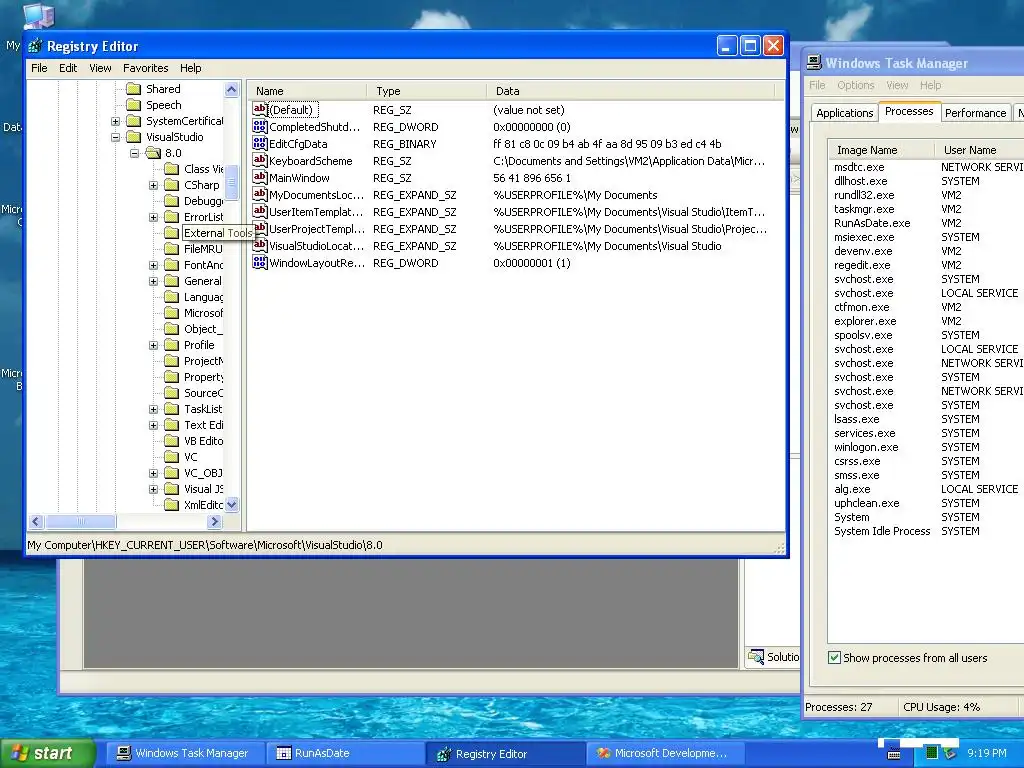Screen dimensions: 1024x768
Task: Click the open 8.0 folder icon
Action: point(153,153)
